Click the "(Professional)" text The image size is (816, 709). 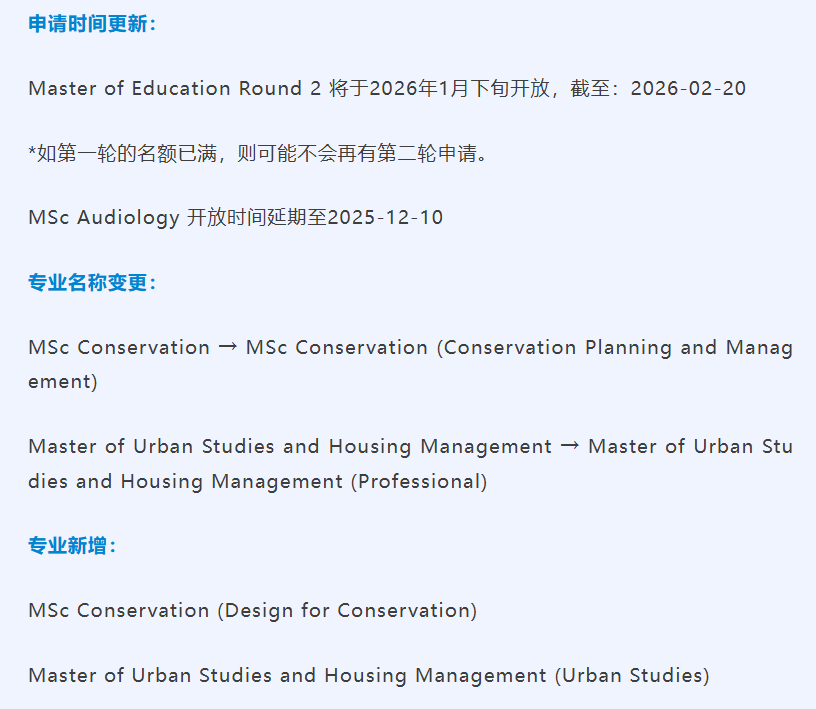[x=419, y=481]
